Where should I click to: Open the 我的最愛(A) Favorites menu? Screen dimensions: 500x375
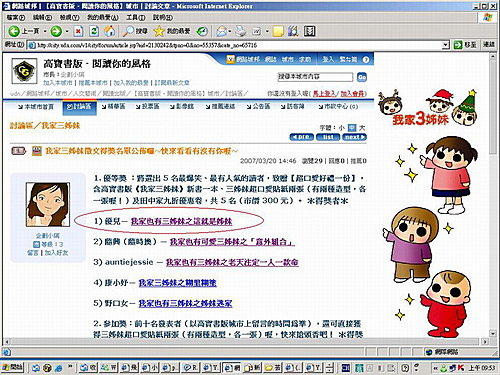point(102,17)
